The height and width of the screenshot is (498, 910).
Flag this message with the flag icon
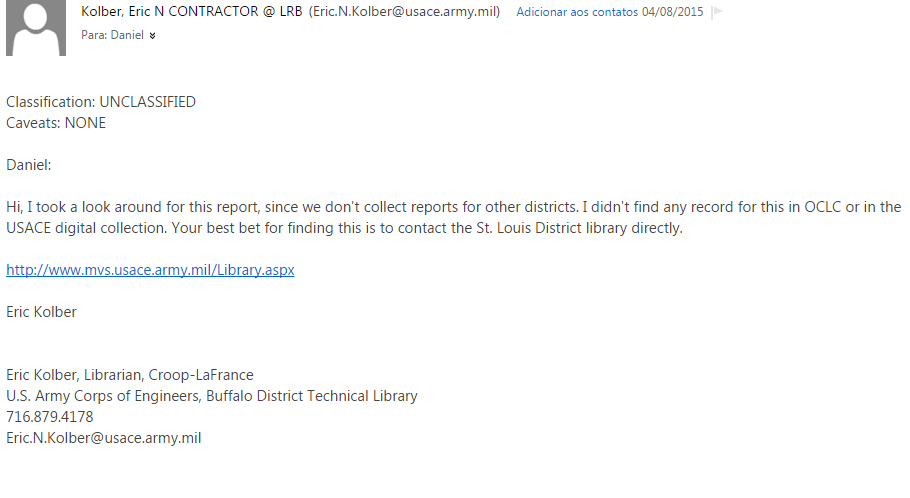tap(717, 12)
